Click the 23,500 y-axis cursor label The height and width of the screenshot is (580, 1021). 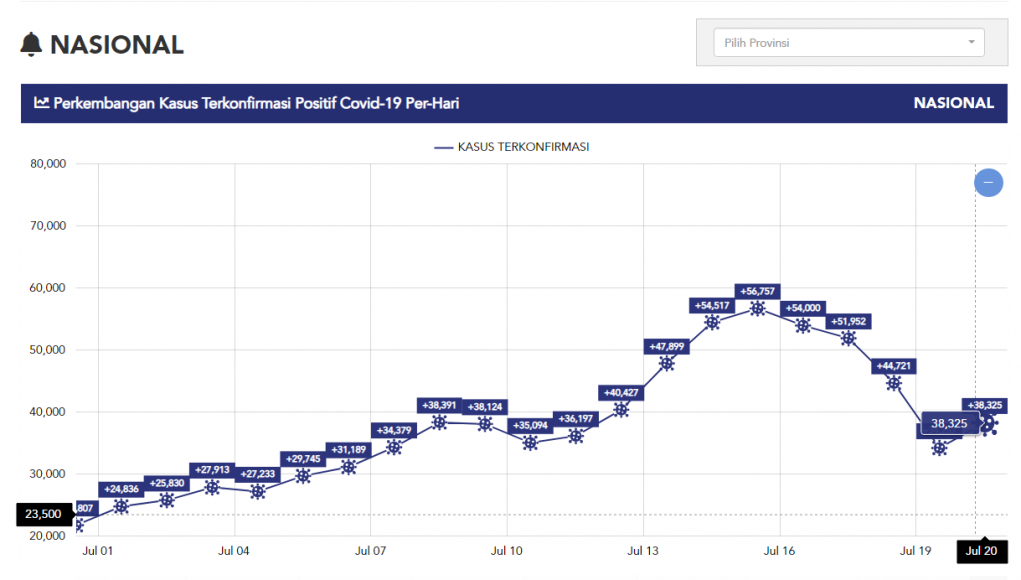[x=44, y=514]
